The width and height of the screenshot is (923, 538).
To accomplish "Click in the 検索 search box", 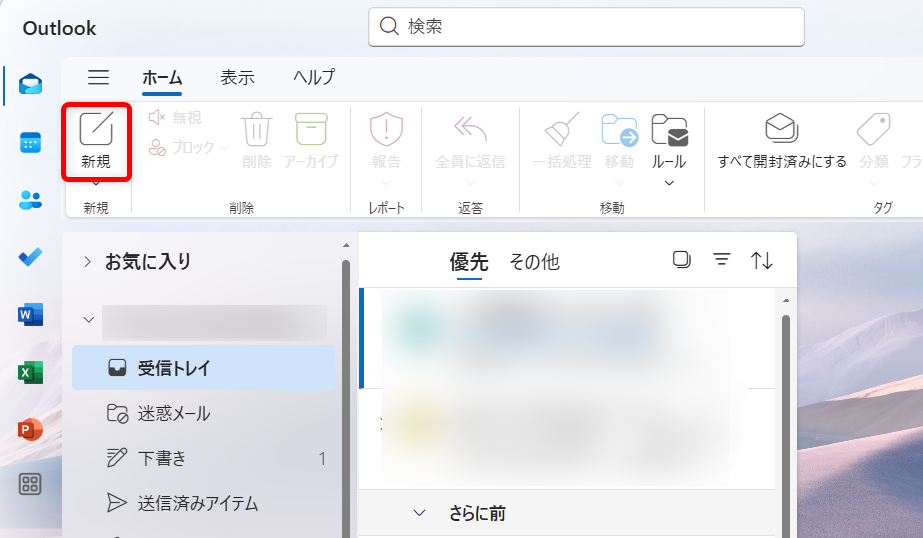I will click(586, 26).
